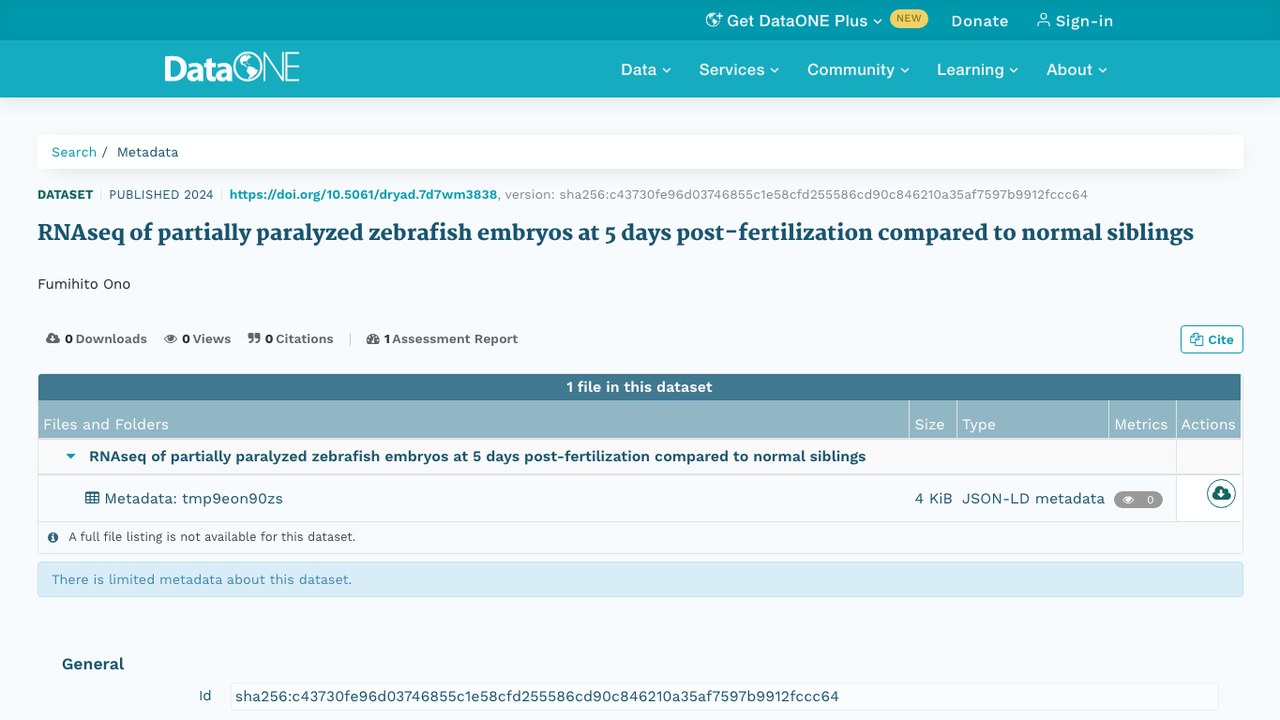
Task: Open the dataset DOI link
Action: click(363, 194)
